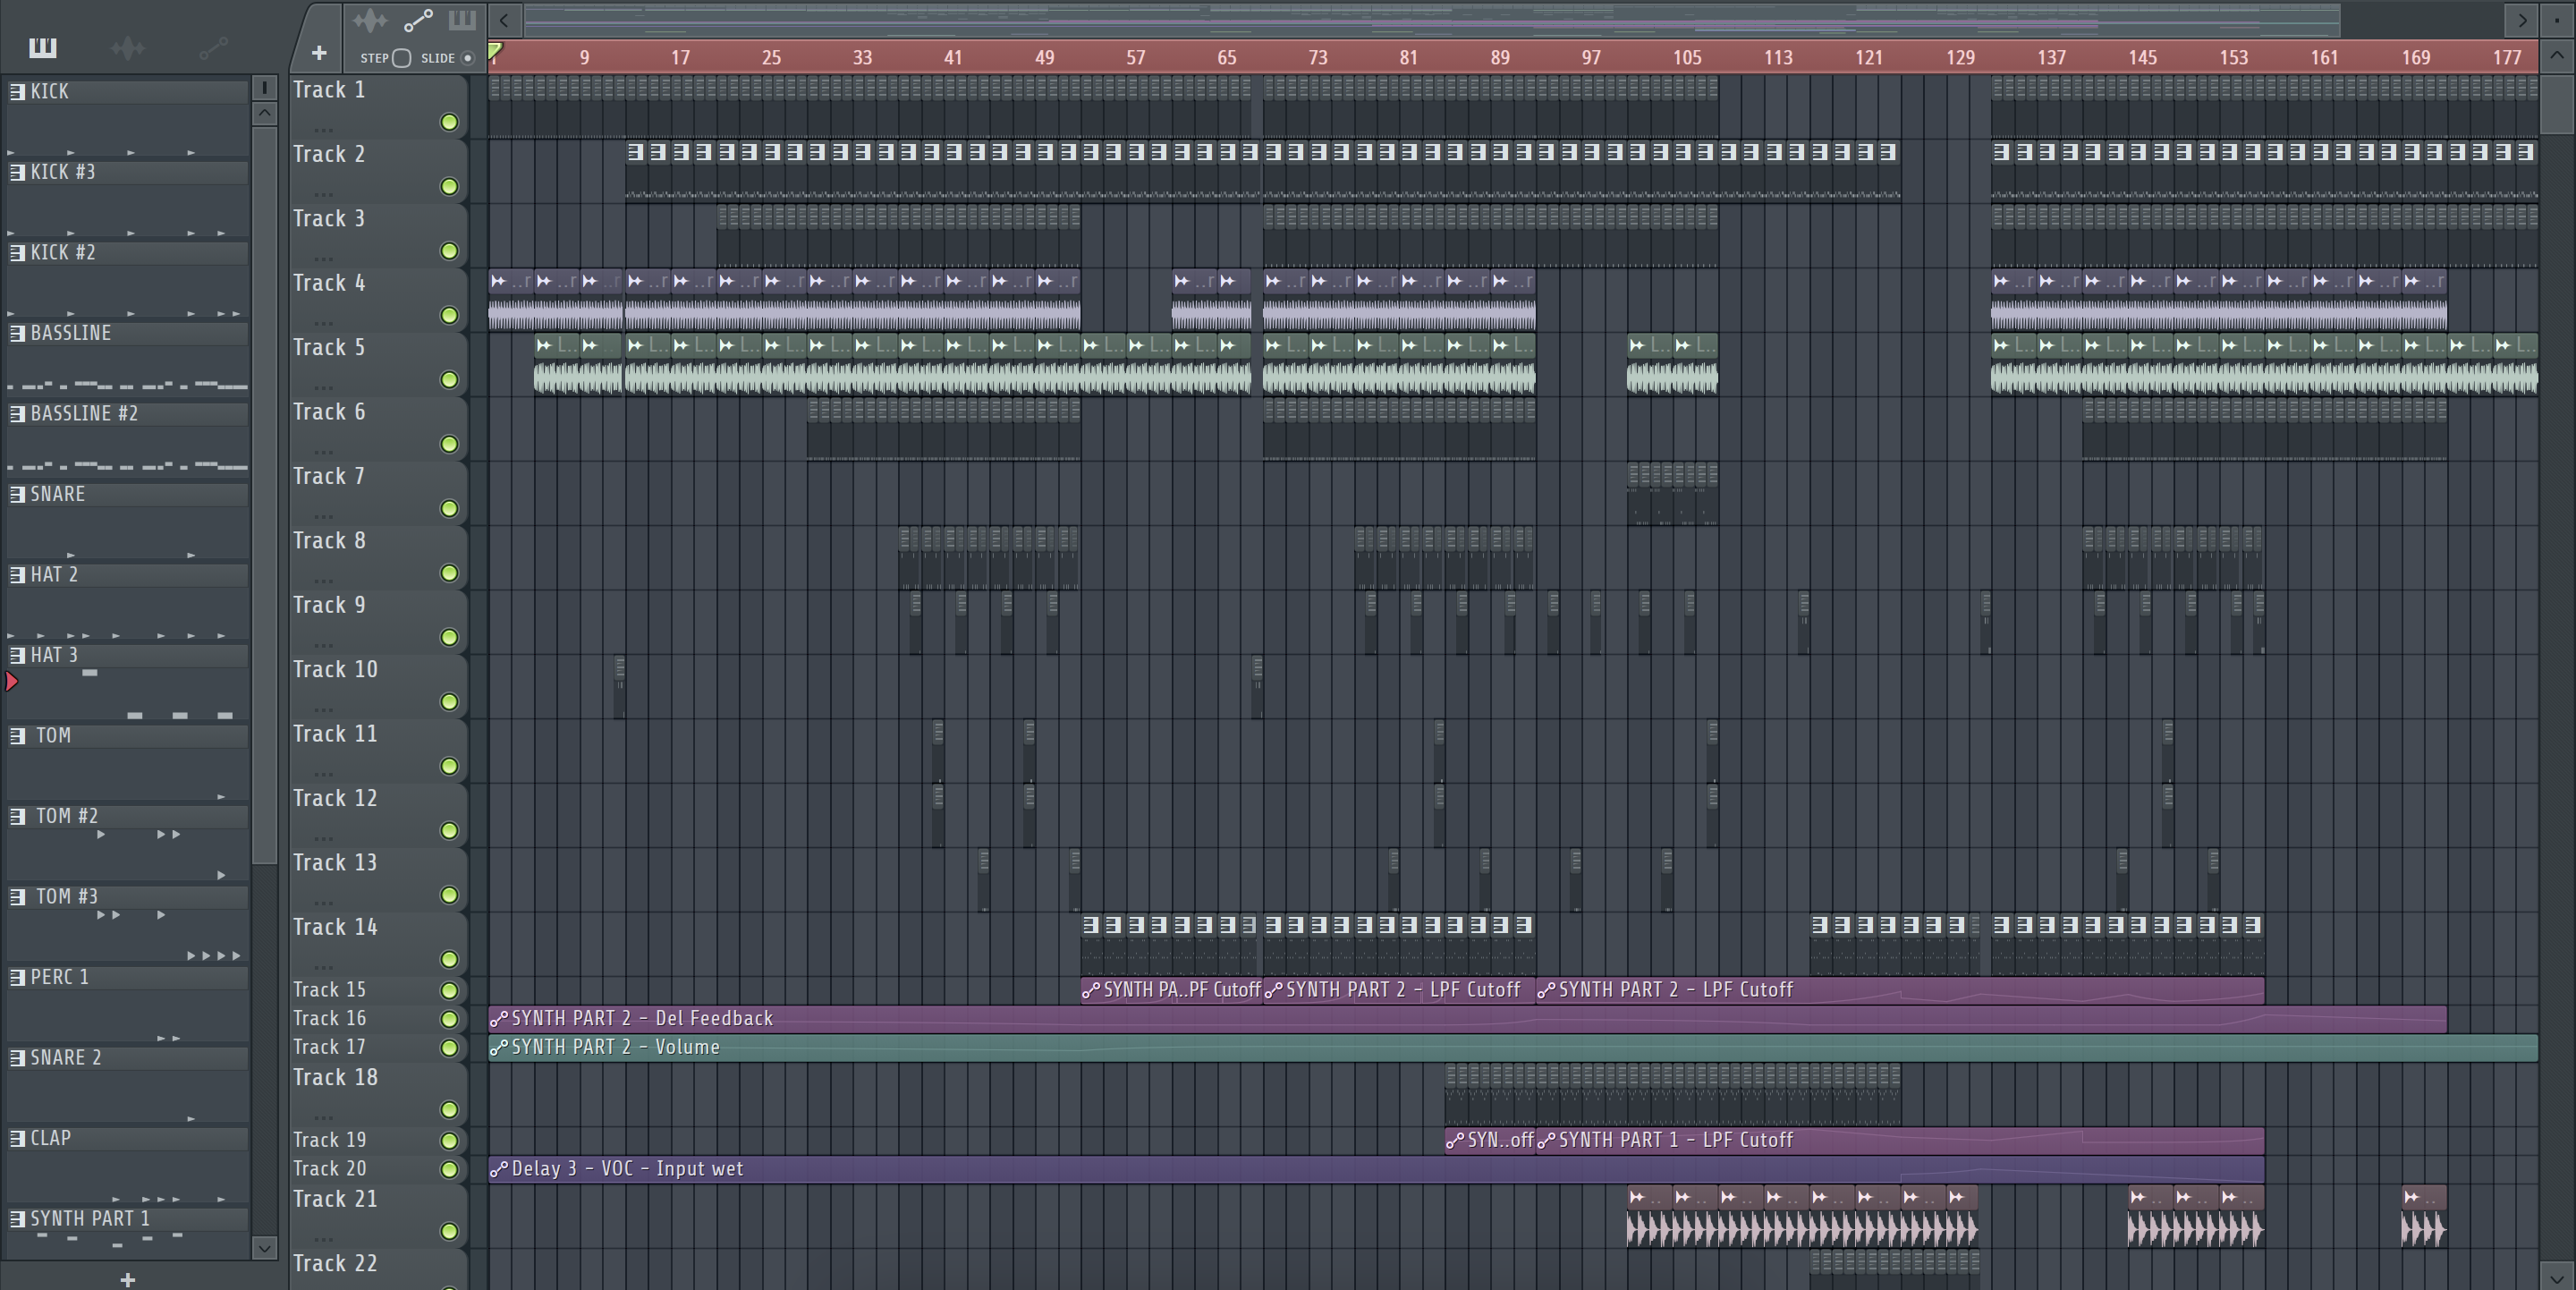Click the picker panel vertical scrollbar thumb
The image size is (2576, 1290).
[264, 494]
